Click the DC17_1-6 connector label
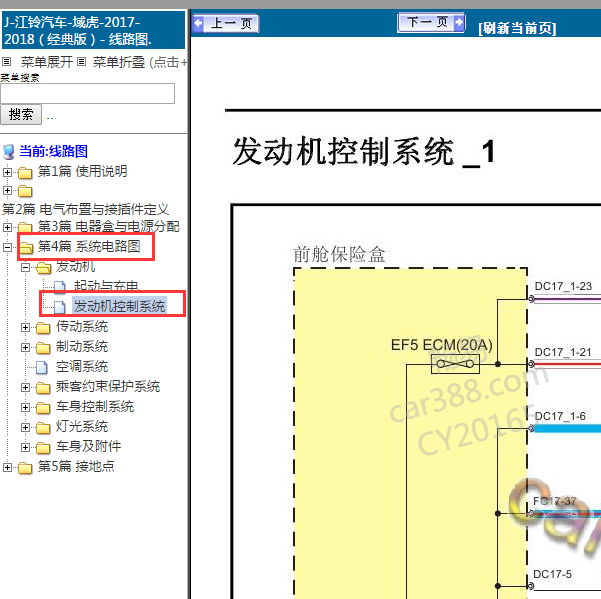This screenshot has width=601, height=599. (x=560, y=416)
